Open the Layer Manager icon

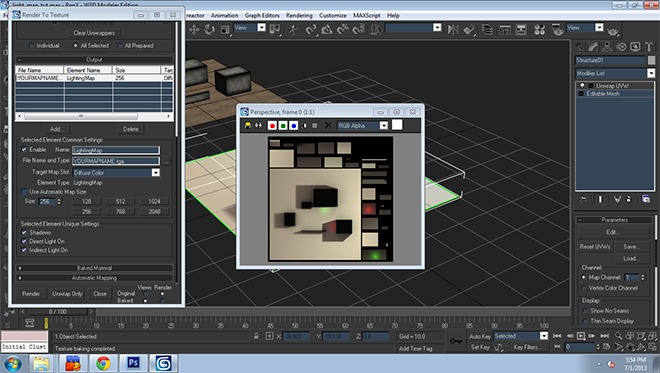[x=487, y=29]
